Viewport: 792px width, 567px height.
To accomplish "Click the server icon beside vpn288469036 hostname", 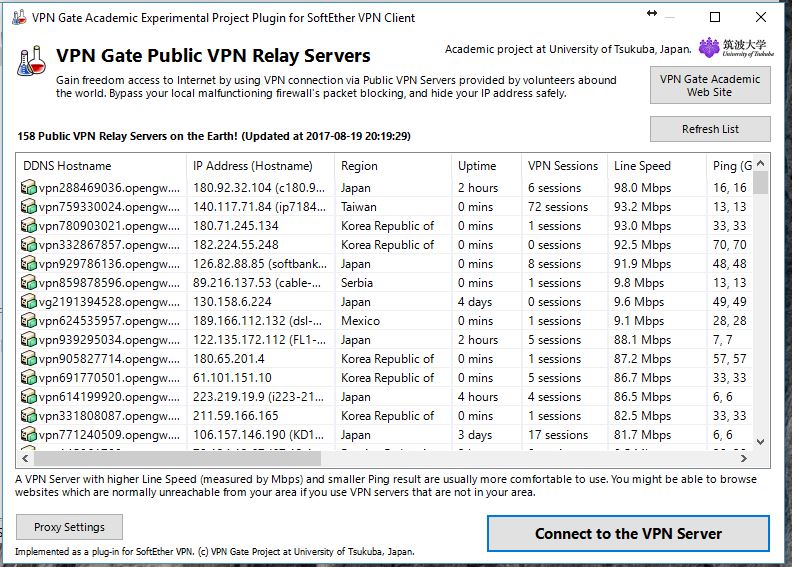I will click(28, 188).
